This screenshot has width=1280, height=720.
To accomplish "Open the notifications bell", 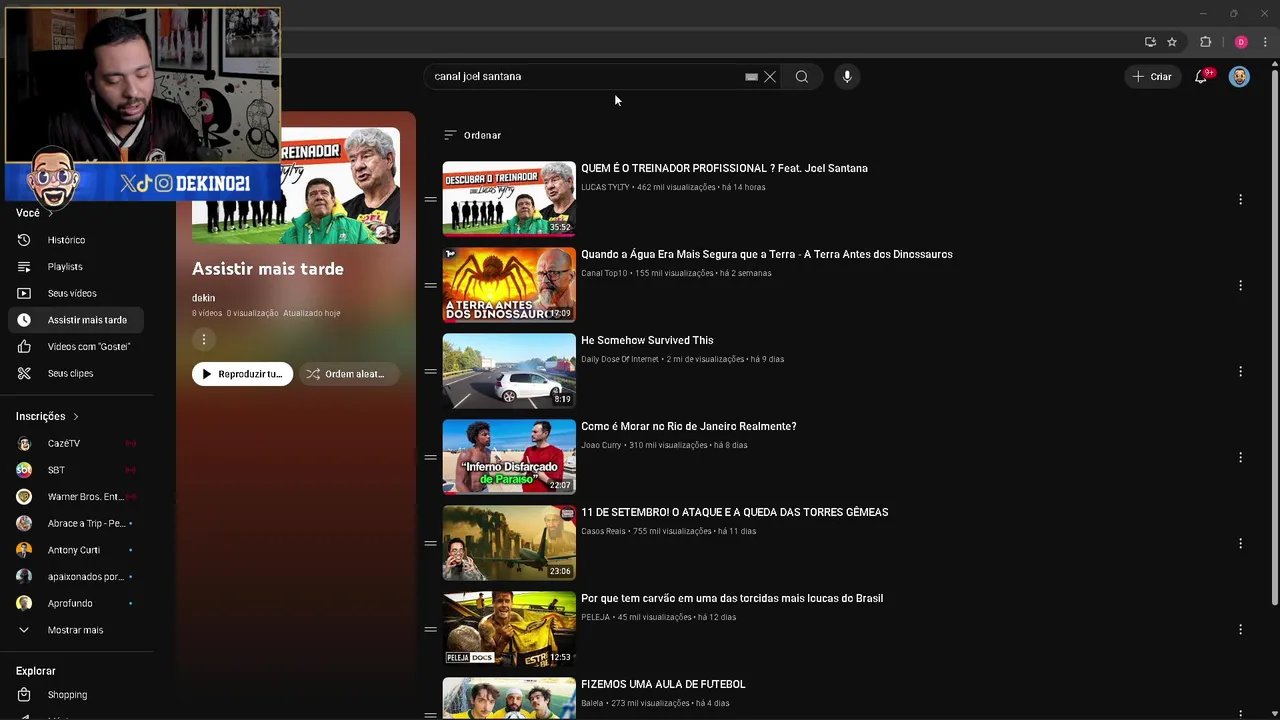I will pyautogui.click(x=1202, y=77).
